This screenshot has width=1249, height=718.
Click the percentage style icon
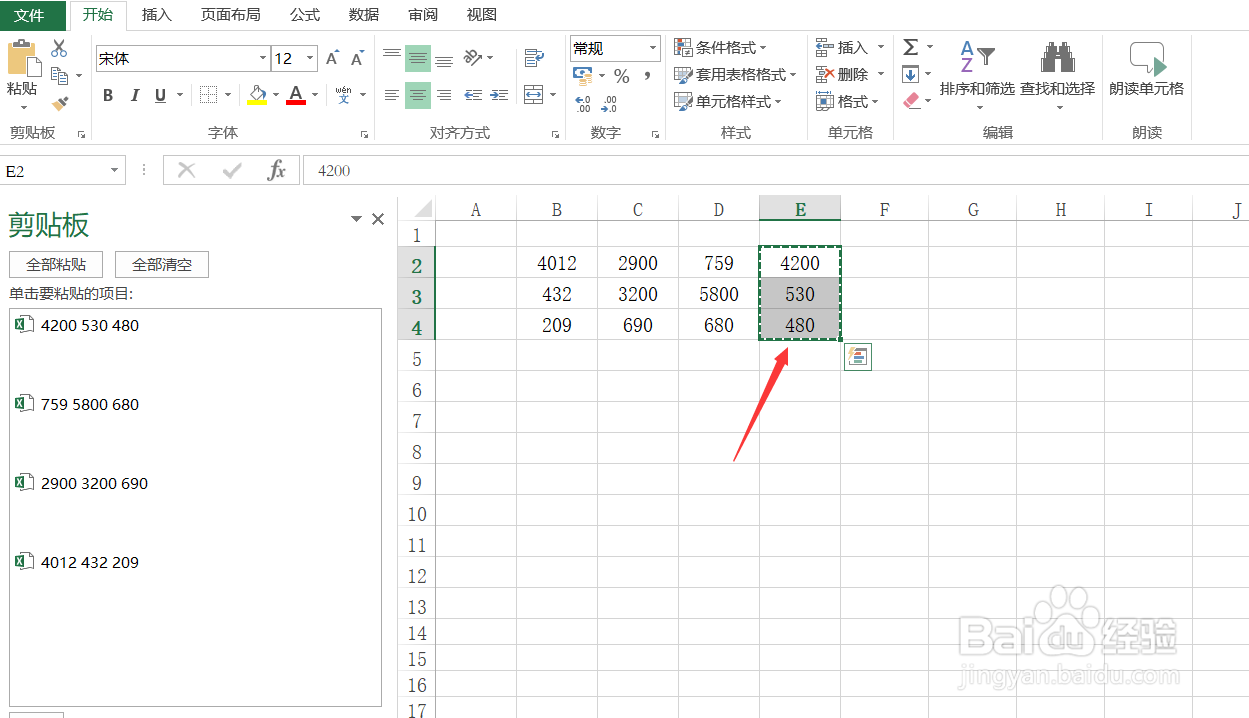620,74
